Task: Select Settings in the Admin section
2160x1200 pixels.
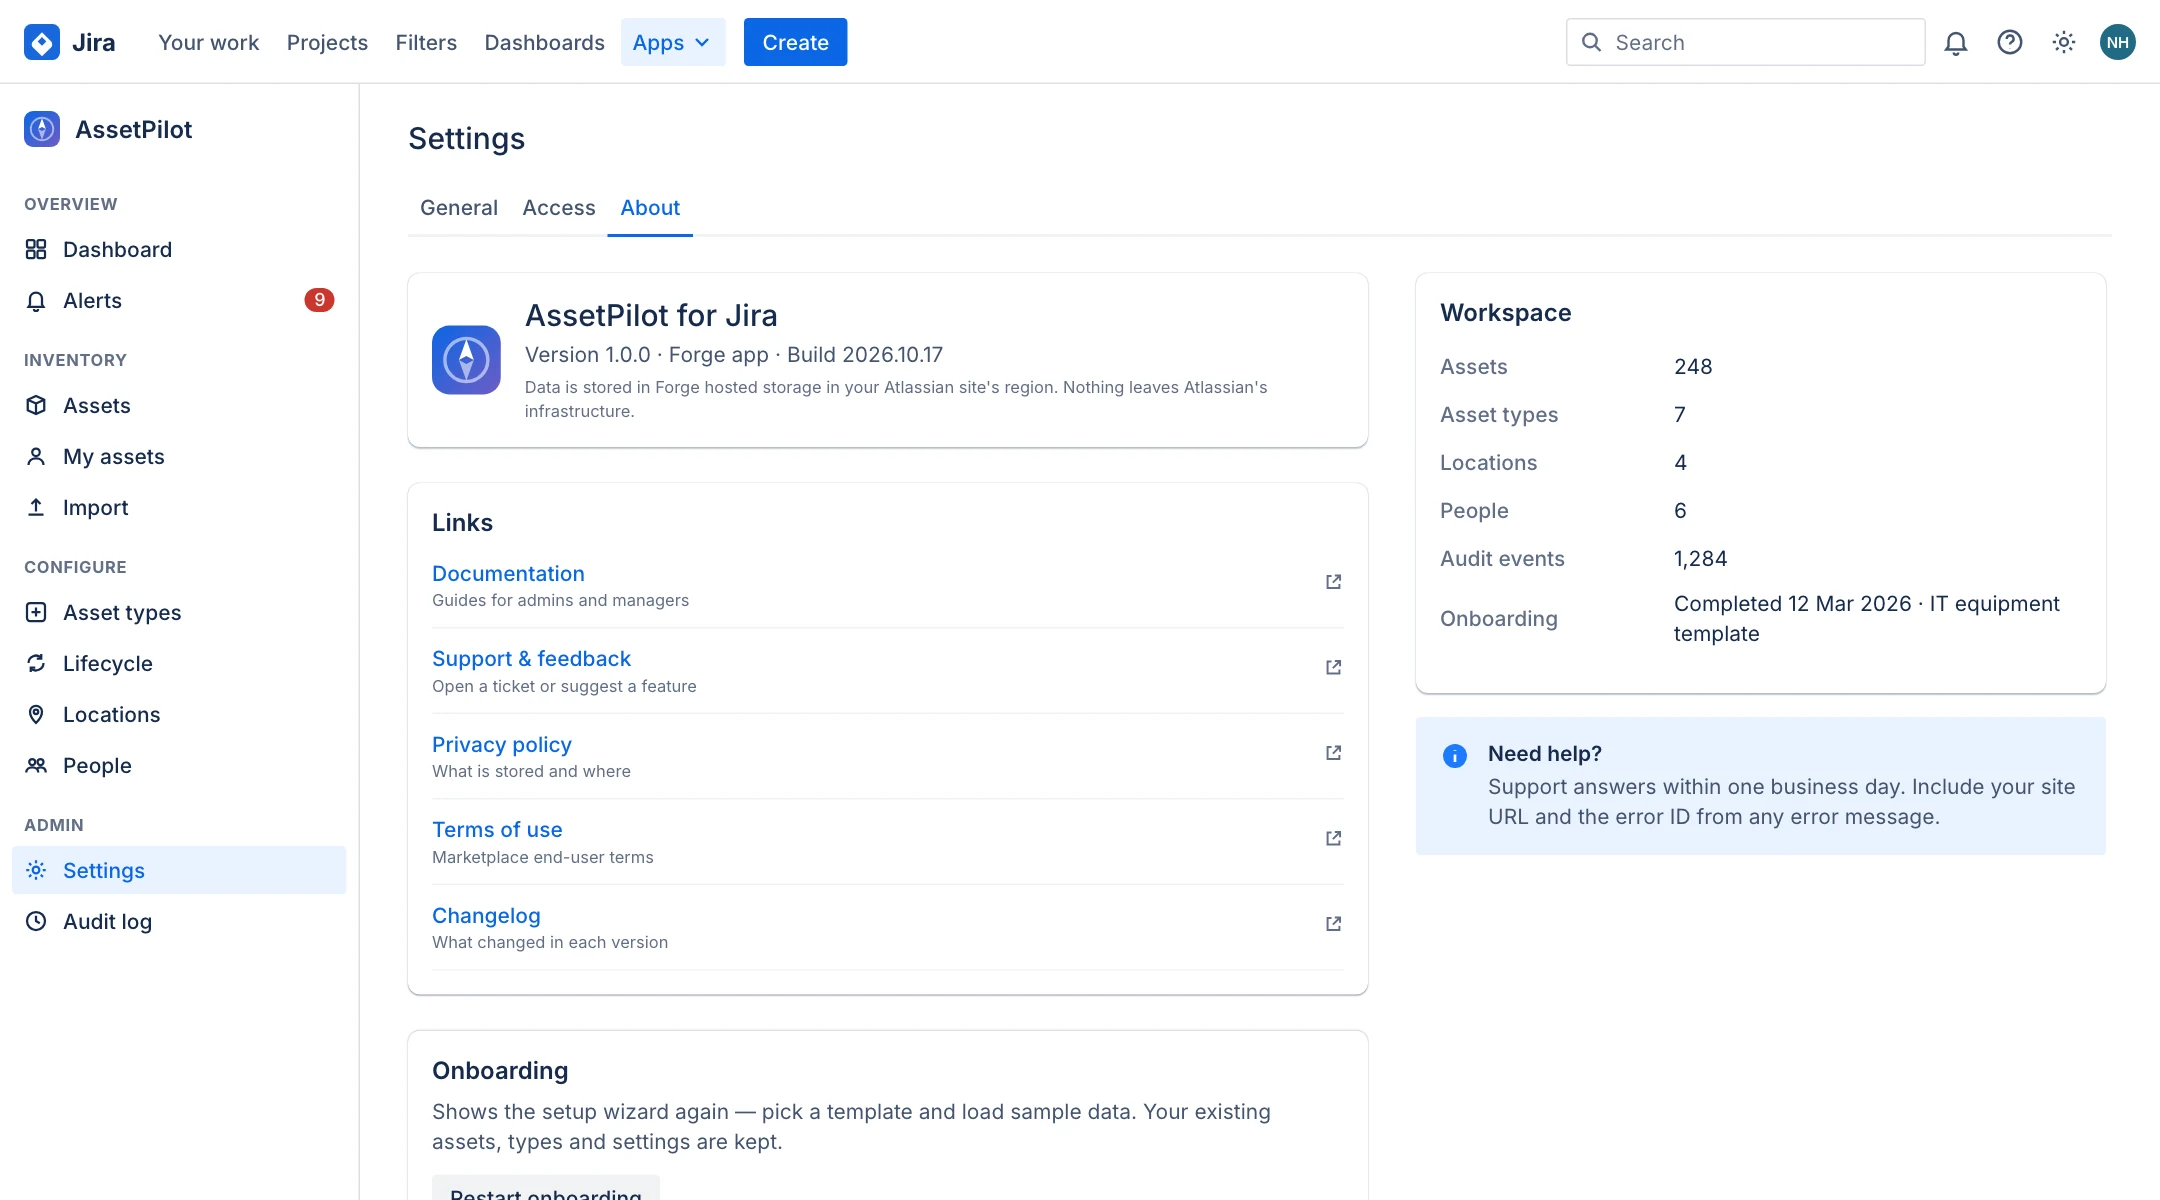Action: (179, 871)
